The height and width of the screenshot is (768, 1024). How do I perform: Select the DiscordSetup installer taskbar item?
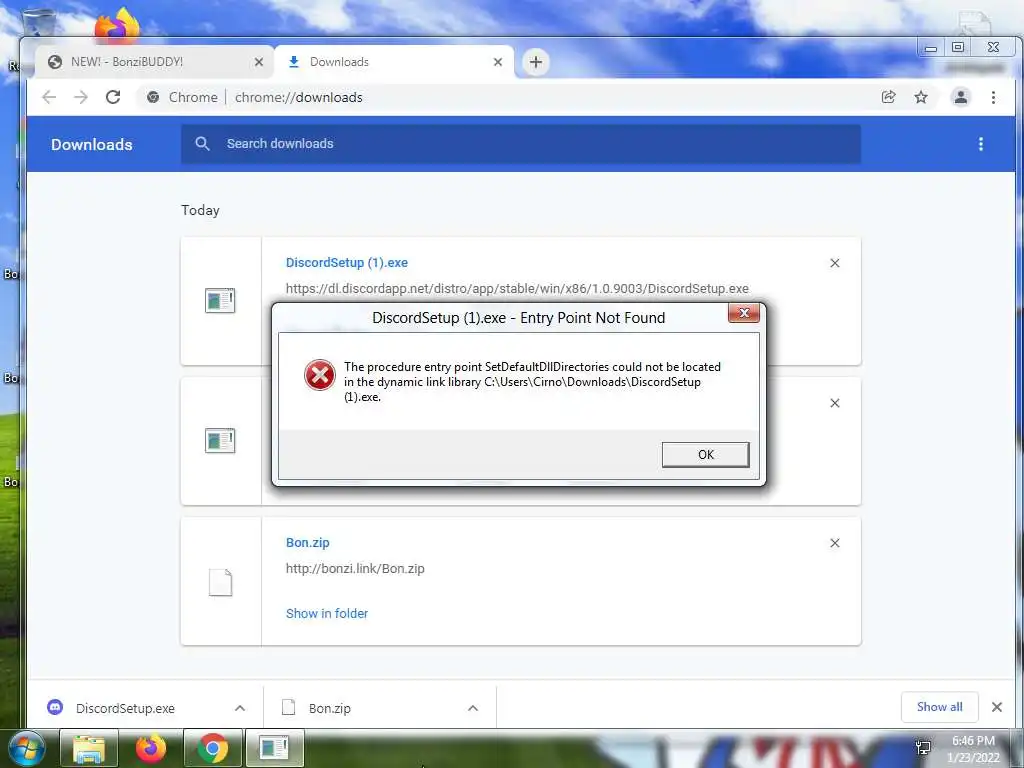pyautogui.click(x=274, y=748)
